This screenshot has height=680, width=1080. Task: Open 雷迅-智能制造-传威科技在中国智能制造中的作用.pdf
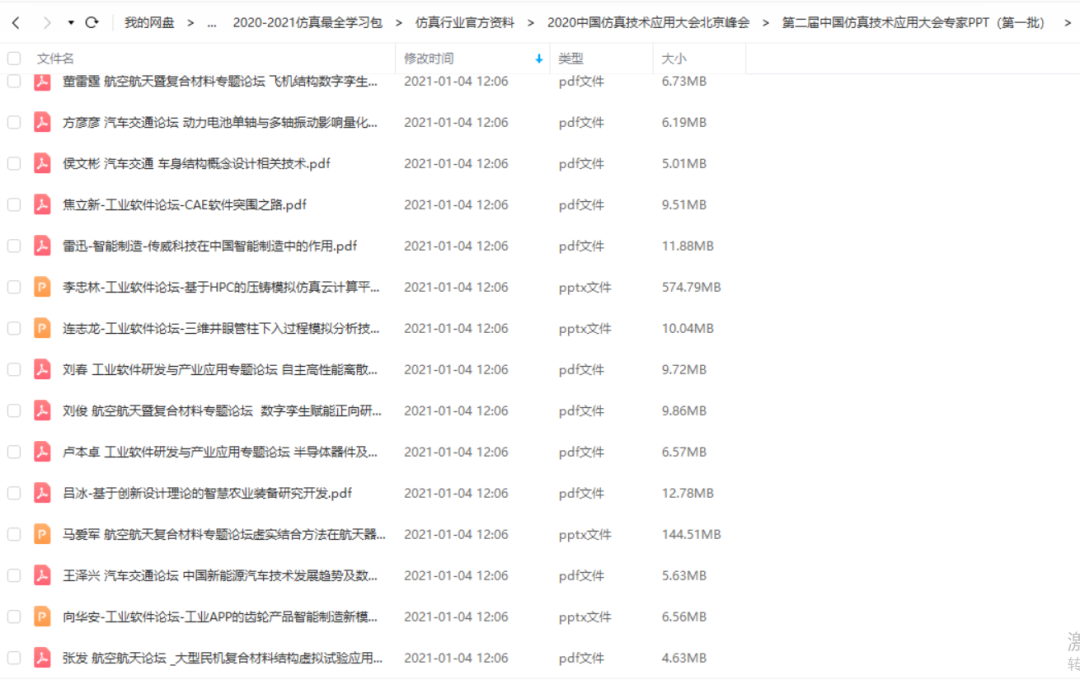pyautogui.click(x=209, y=246)
